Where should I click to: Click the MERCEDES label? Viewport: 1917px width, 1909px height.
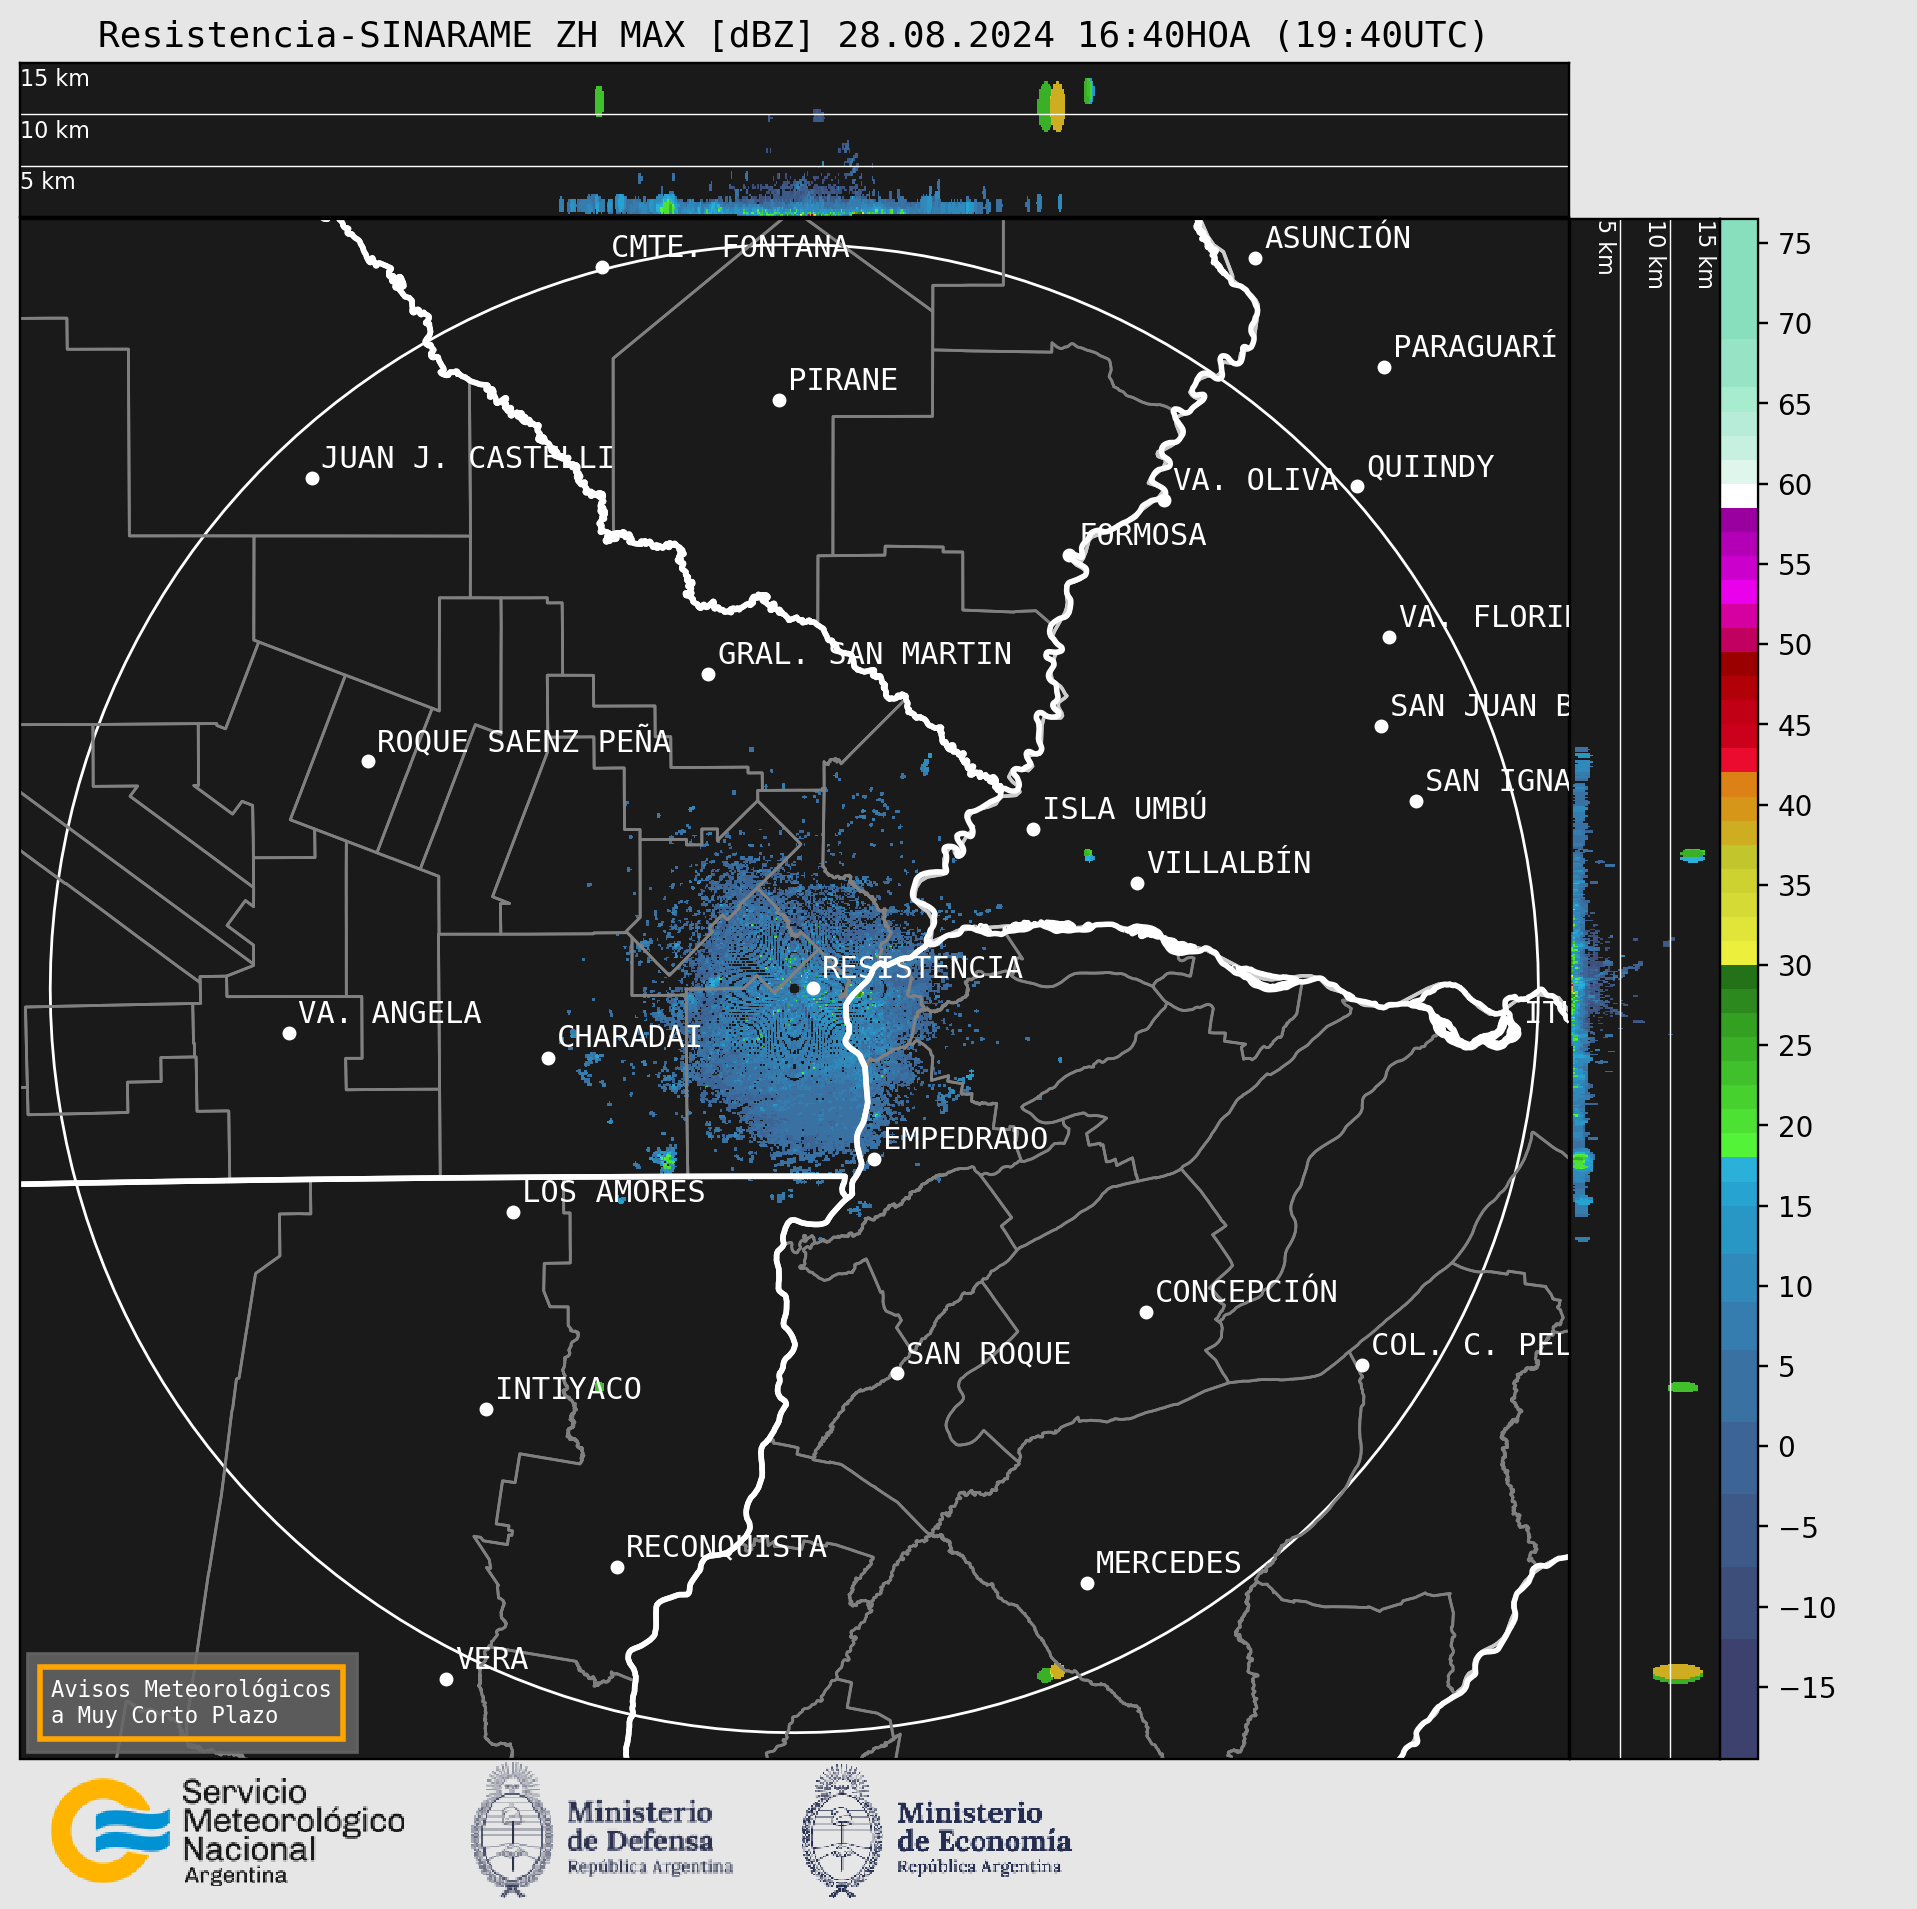pyautogui.click(x=1168, y=1563)
